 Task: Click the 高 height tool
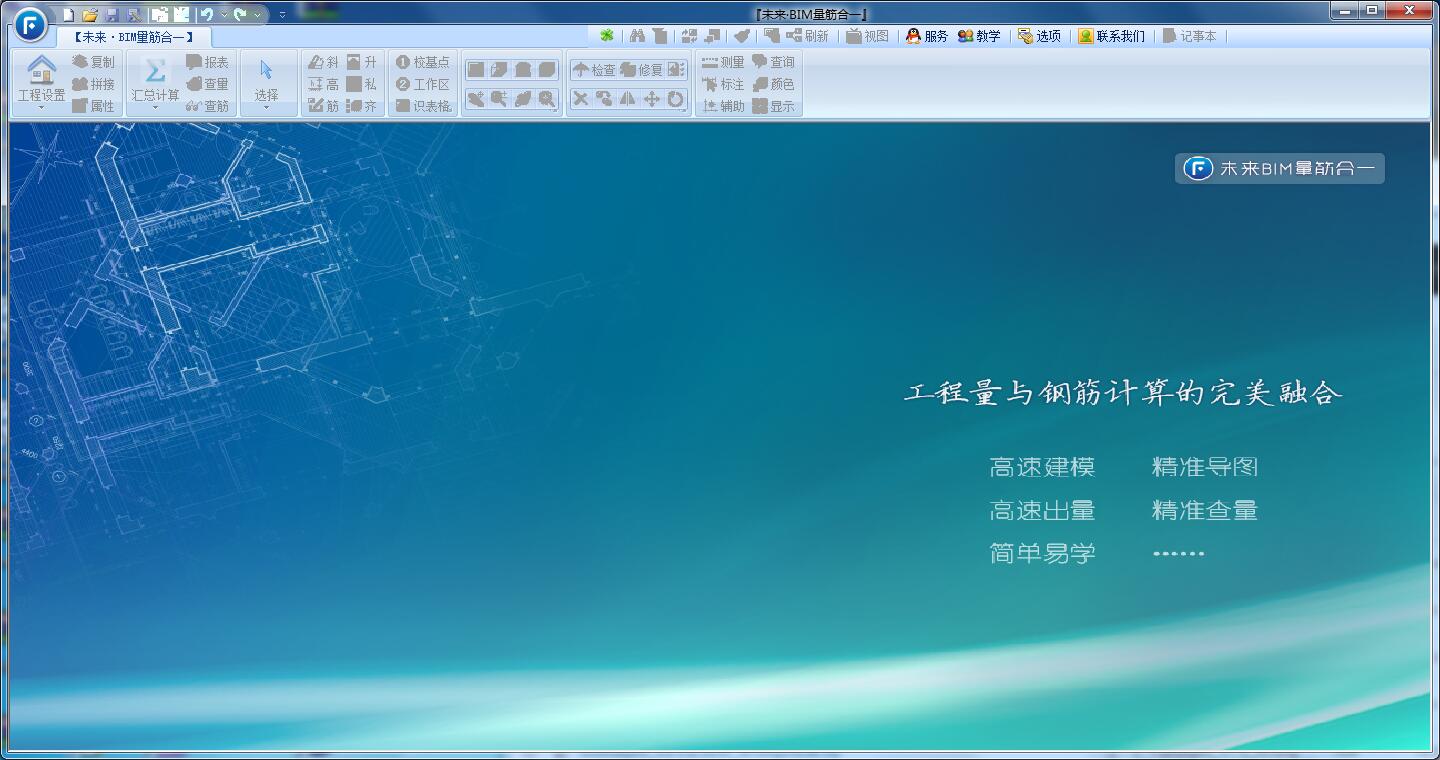(x=323, y=84)
